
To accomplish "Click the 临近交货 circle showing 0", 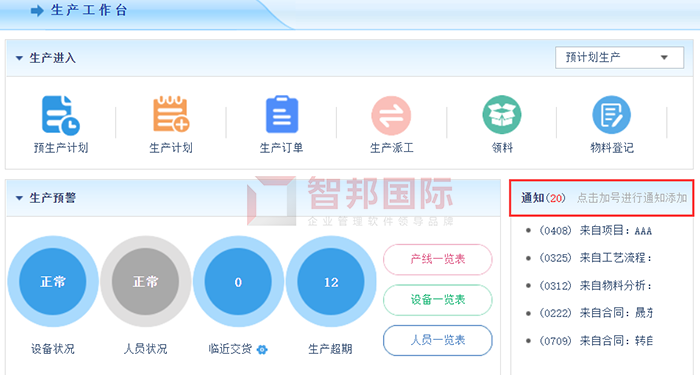I will tap(238, 282).
